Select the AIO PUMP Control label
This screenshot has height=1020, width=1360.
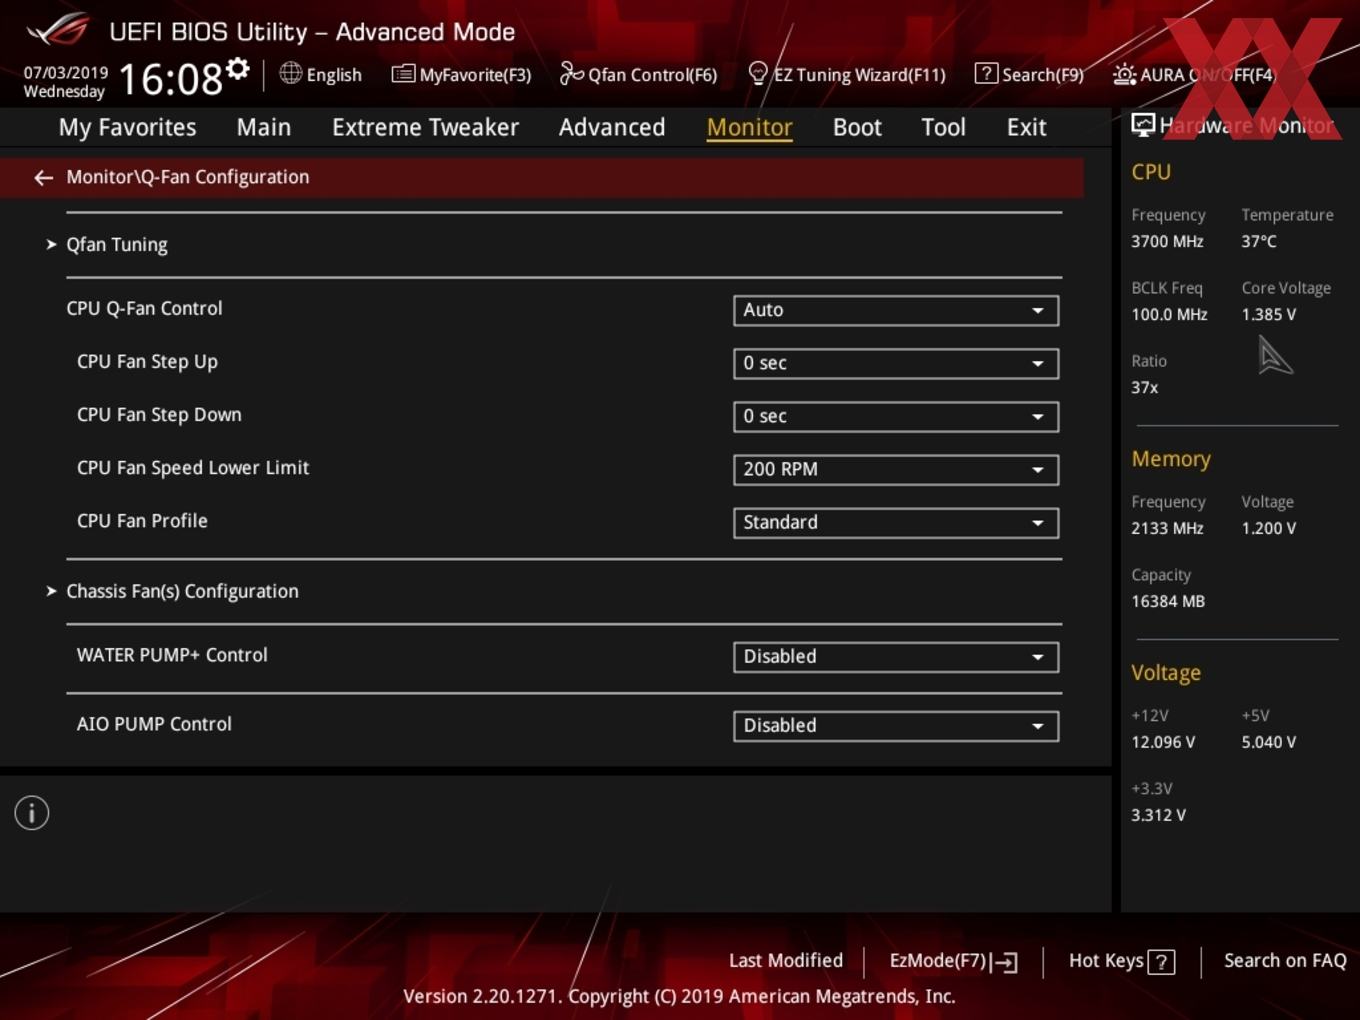(154, 724)
